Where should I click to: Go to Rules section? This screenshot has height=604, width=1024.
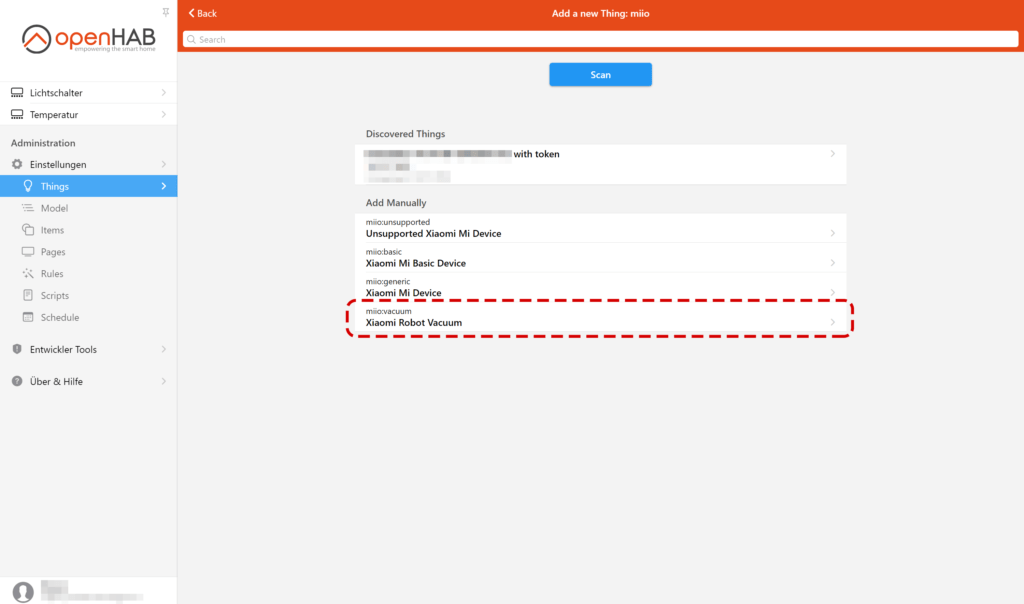tap(88, 274)
